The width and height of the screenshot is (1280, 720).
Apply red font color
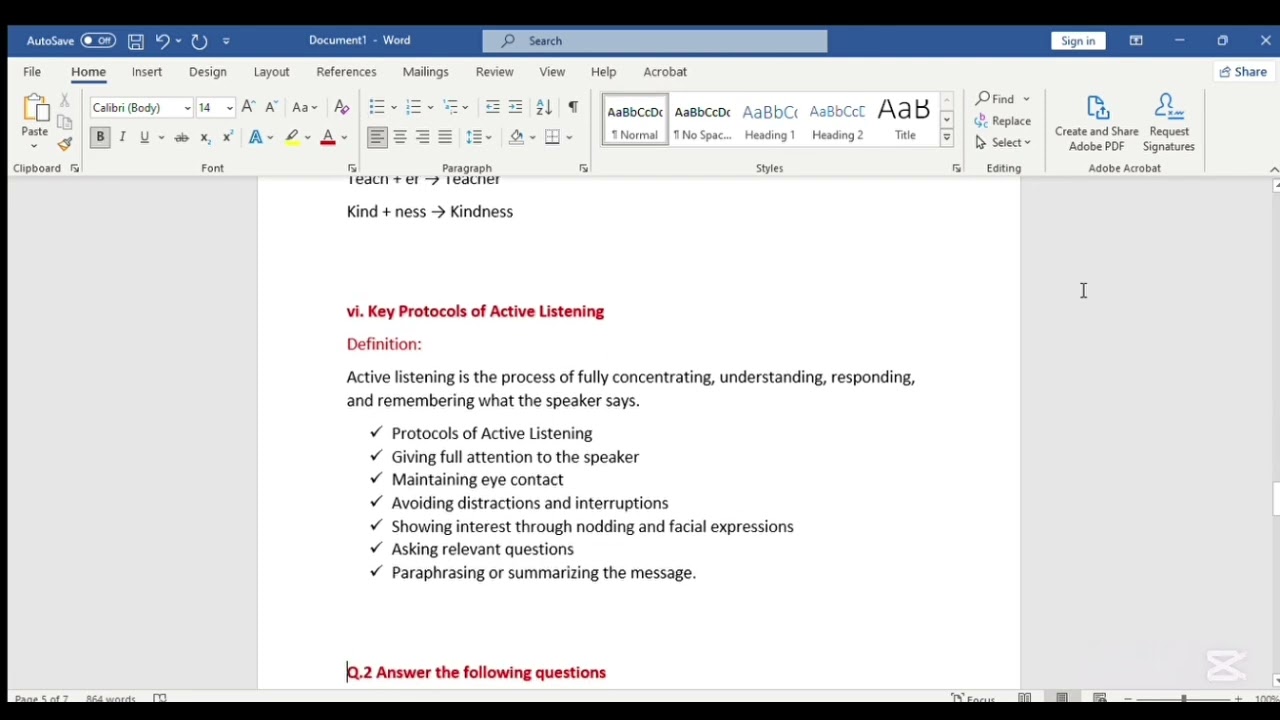pos(328,138)
